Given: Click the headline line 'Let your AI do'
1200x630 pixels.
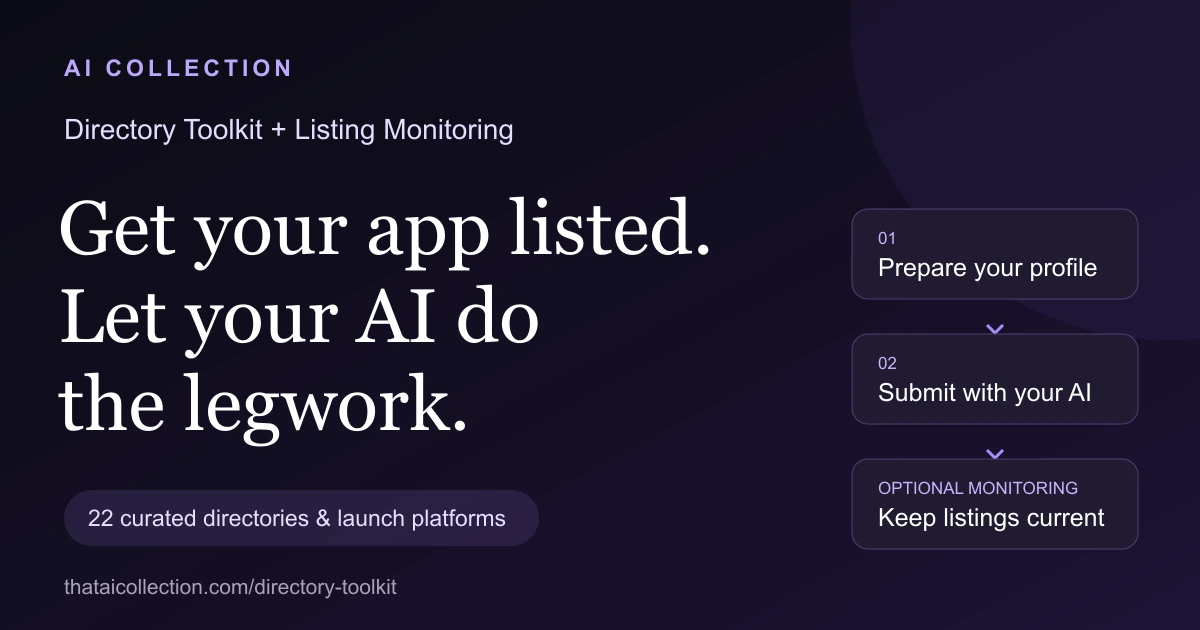Looking at the screenshot, I should click(x=299, y=320).
